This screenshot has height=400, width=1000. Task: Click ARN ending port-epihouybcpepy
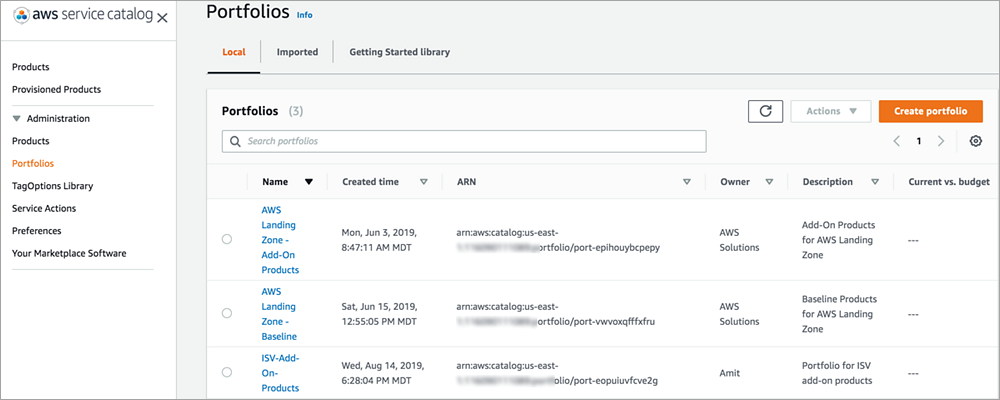tap(559, 240)
